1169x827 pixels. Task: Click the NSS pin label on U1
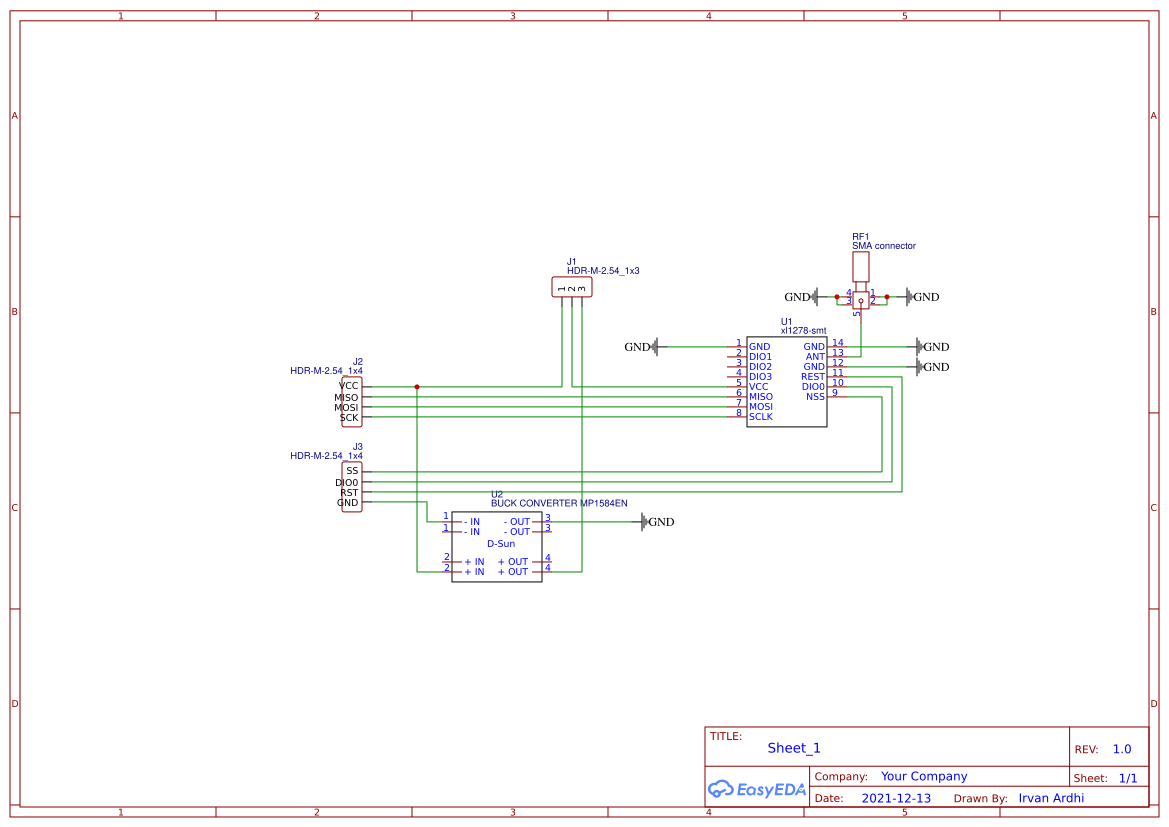coord(815,397)
